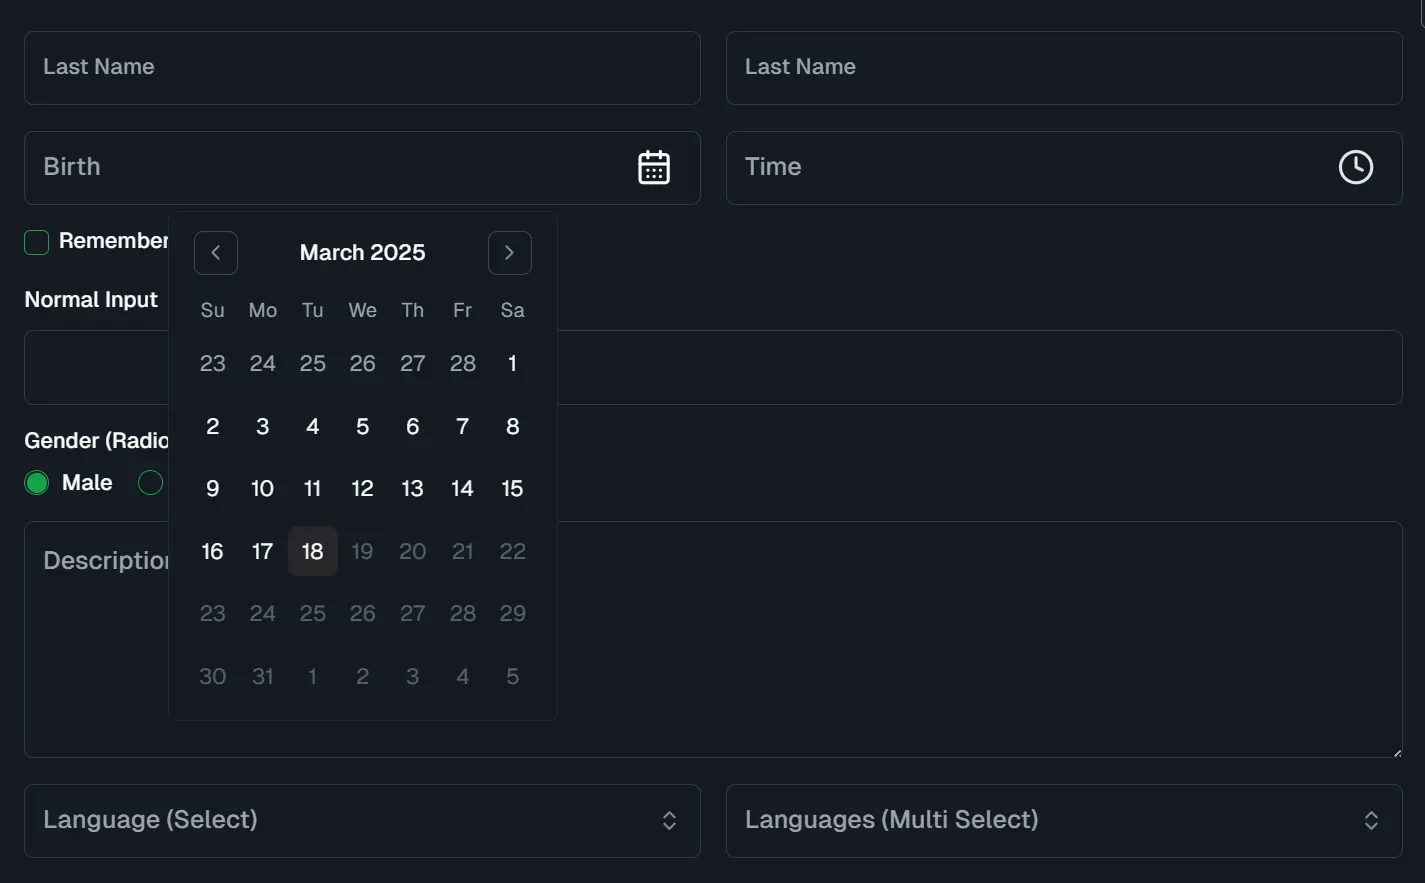Click the Languages multi-select chevron icon
The height and width of the screenshot is (883, 1425).
coord(1371,820)
